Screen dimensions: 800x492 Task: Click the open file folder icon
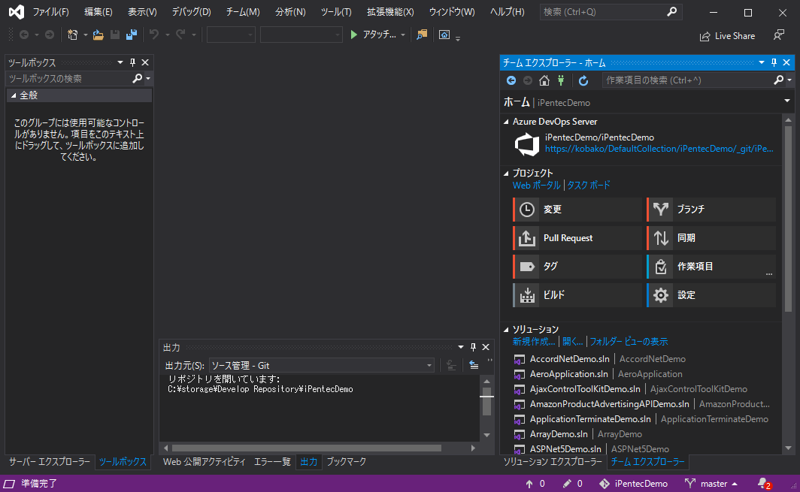[98, 35]
